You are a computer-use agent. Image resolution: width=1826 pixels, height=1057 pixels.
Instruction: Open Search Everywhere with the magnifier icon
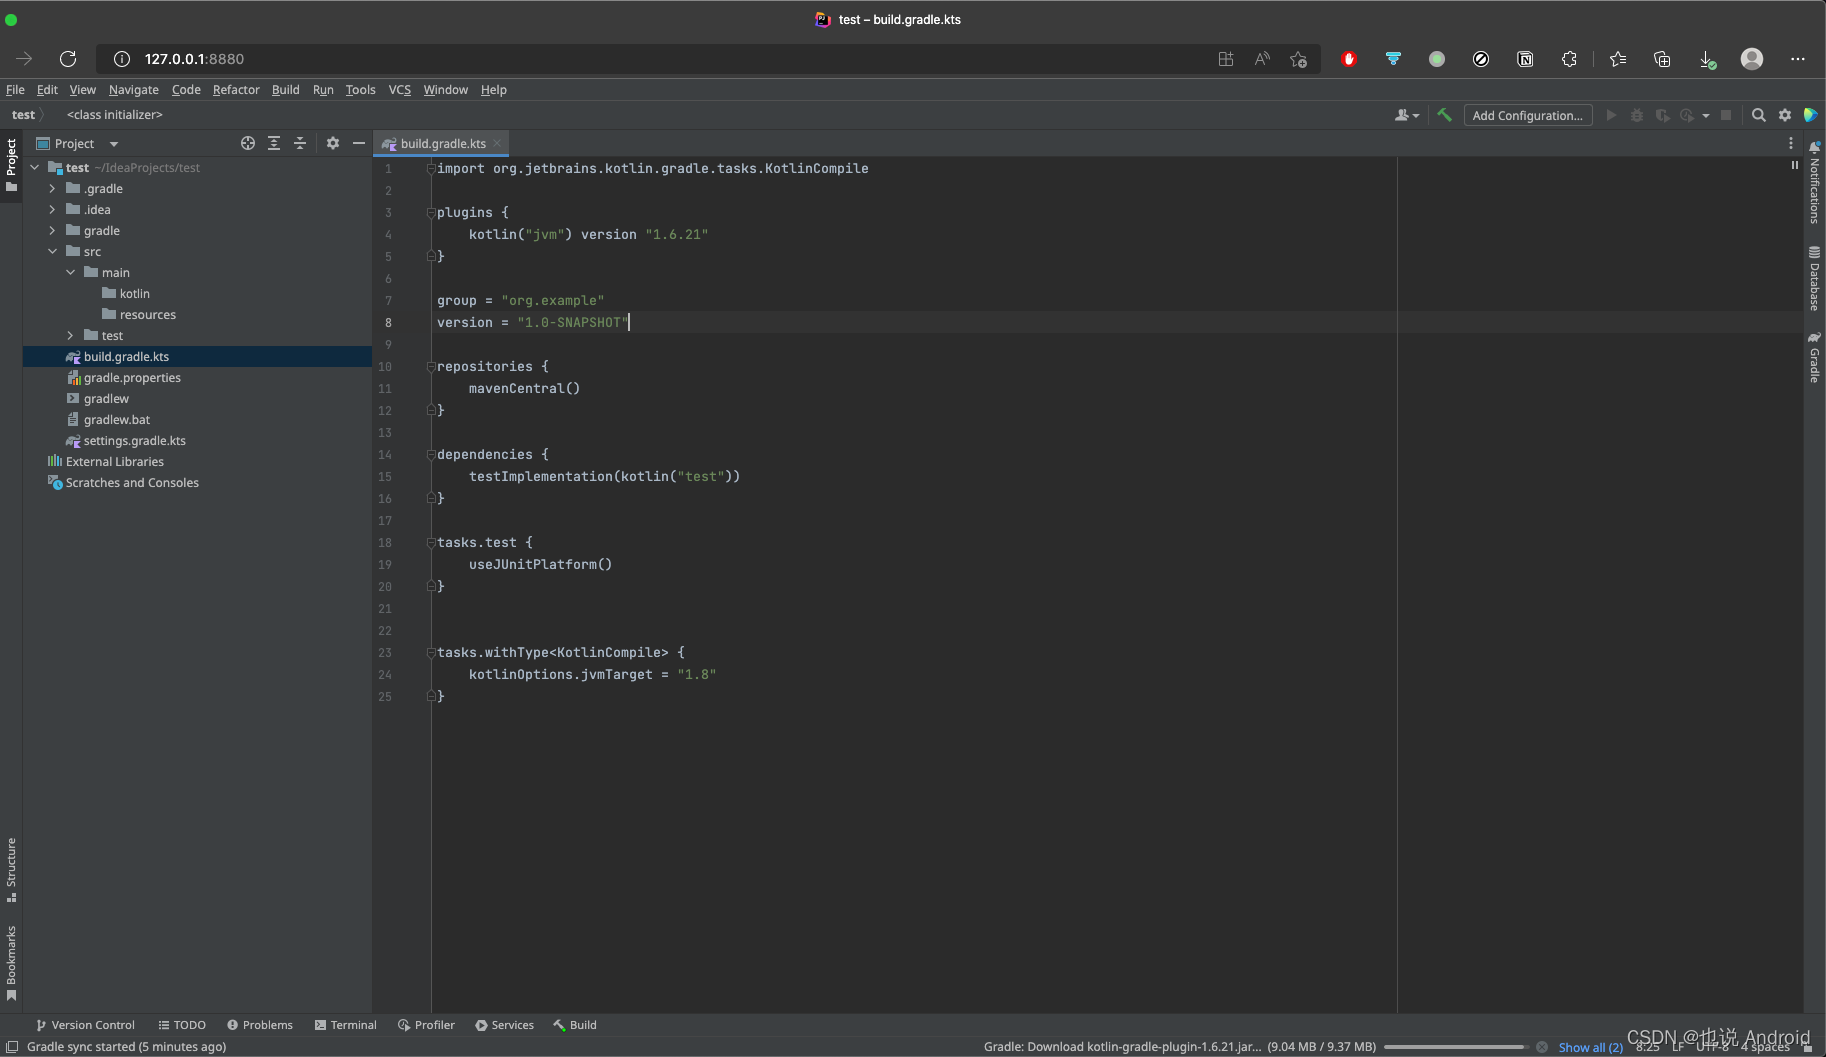click(1759, 115)
